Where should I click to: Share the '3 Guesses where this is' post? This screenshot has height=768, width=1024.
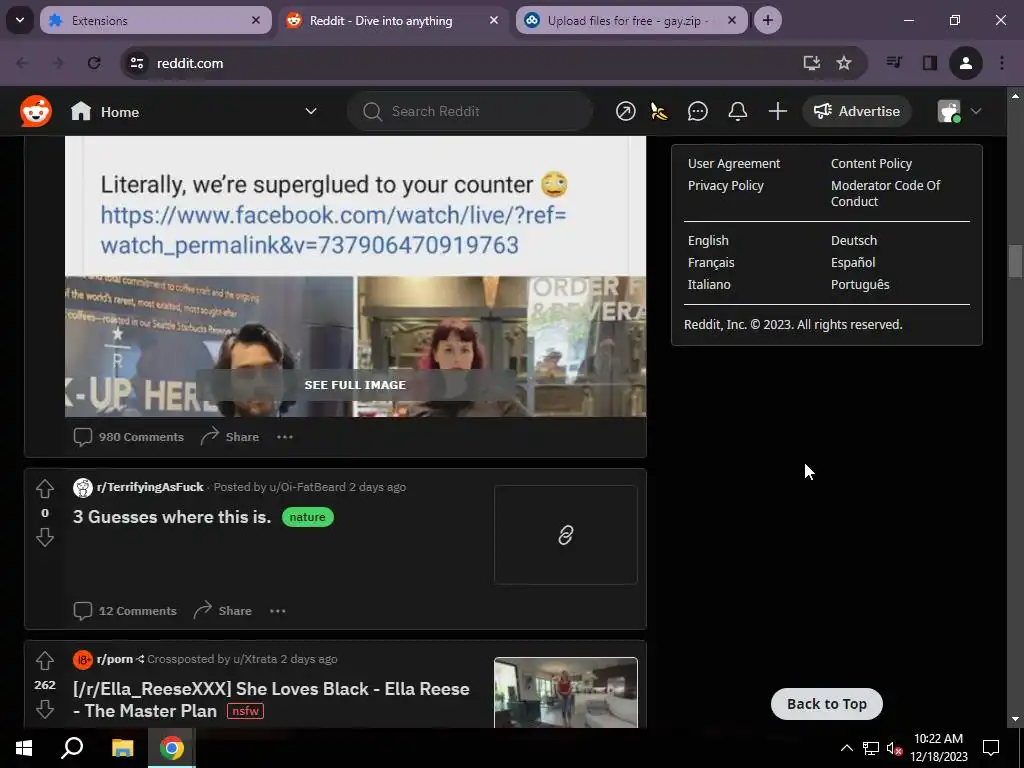(x=223, y=611)
